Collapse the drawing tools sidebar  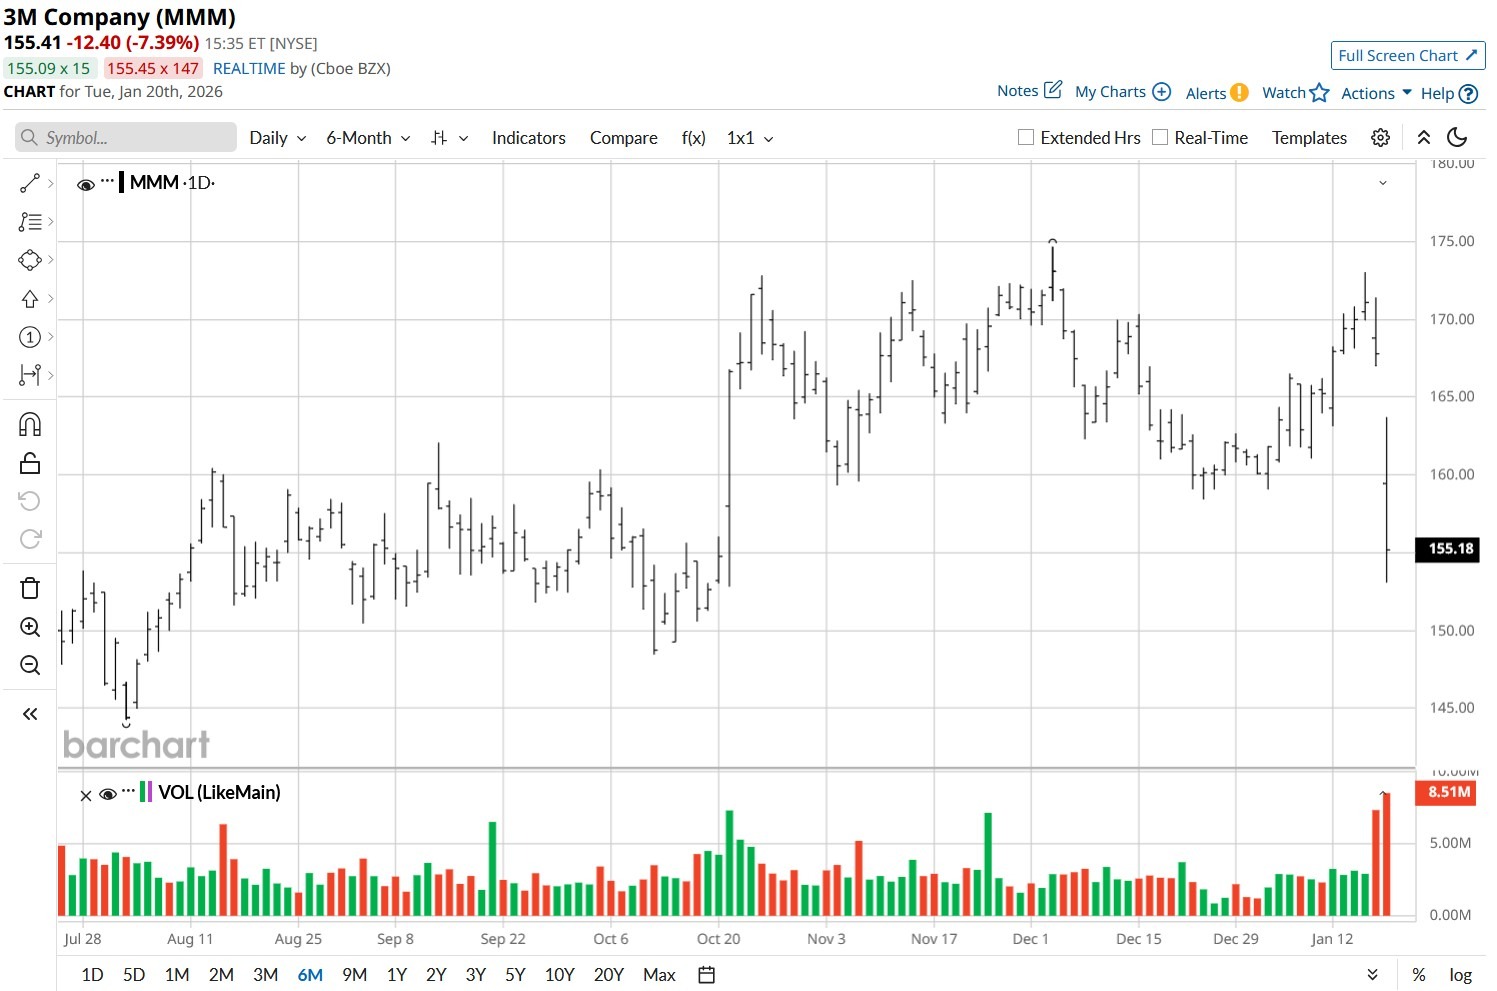click(x=30, y=714)
